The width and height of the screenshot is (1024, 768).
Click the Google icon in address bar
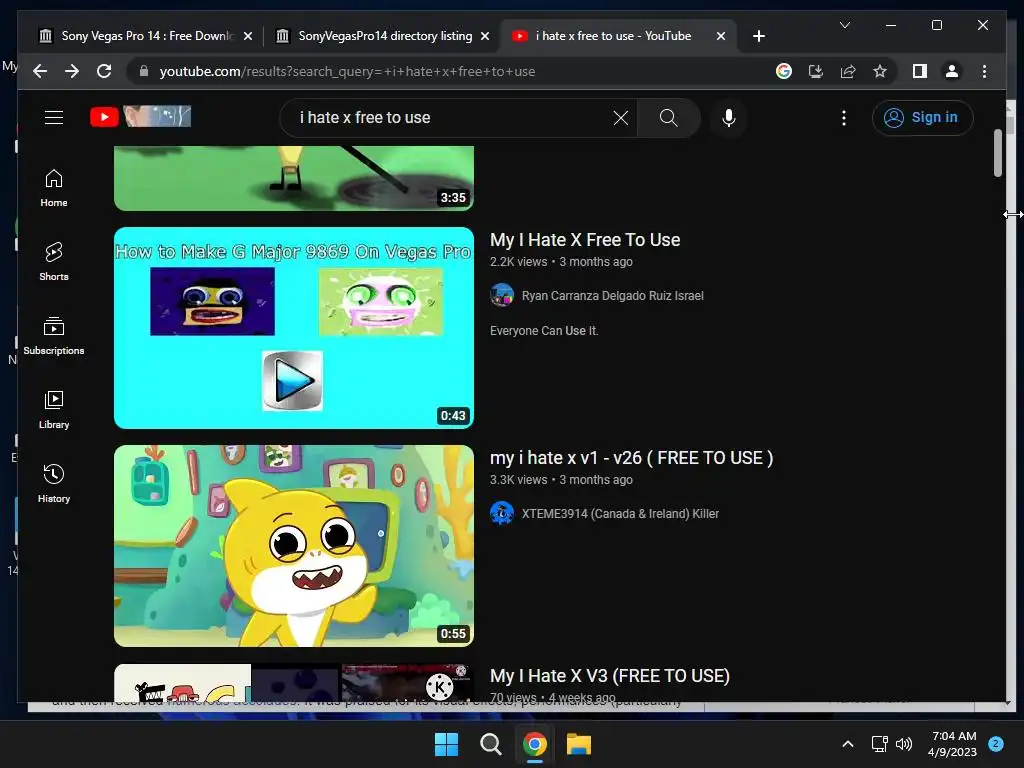tap(784, 71)
